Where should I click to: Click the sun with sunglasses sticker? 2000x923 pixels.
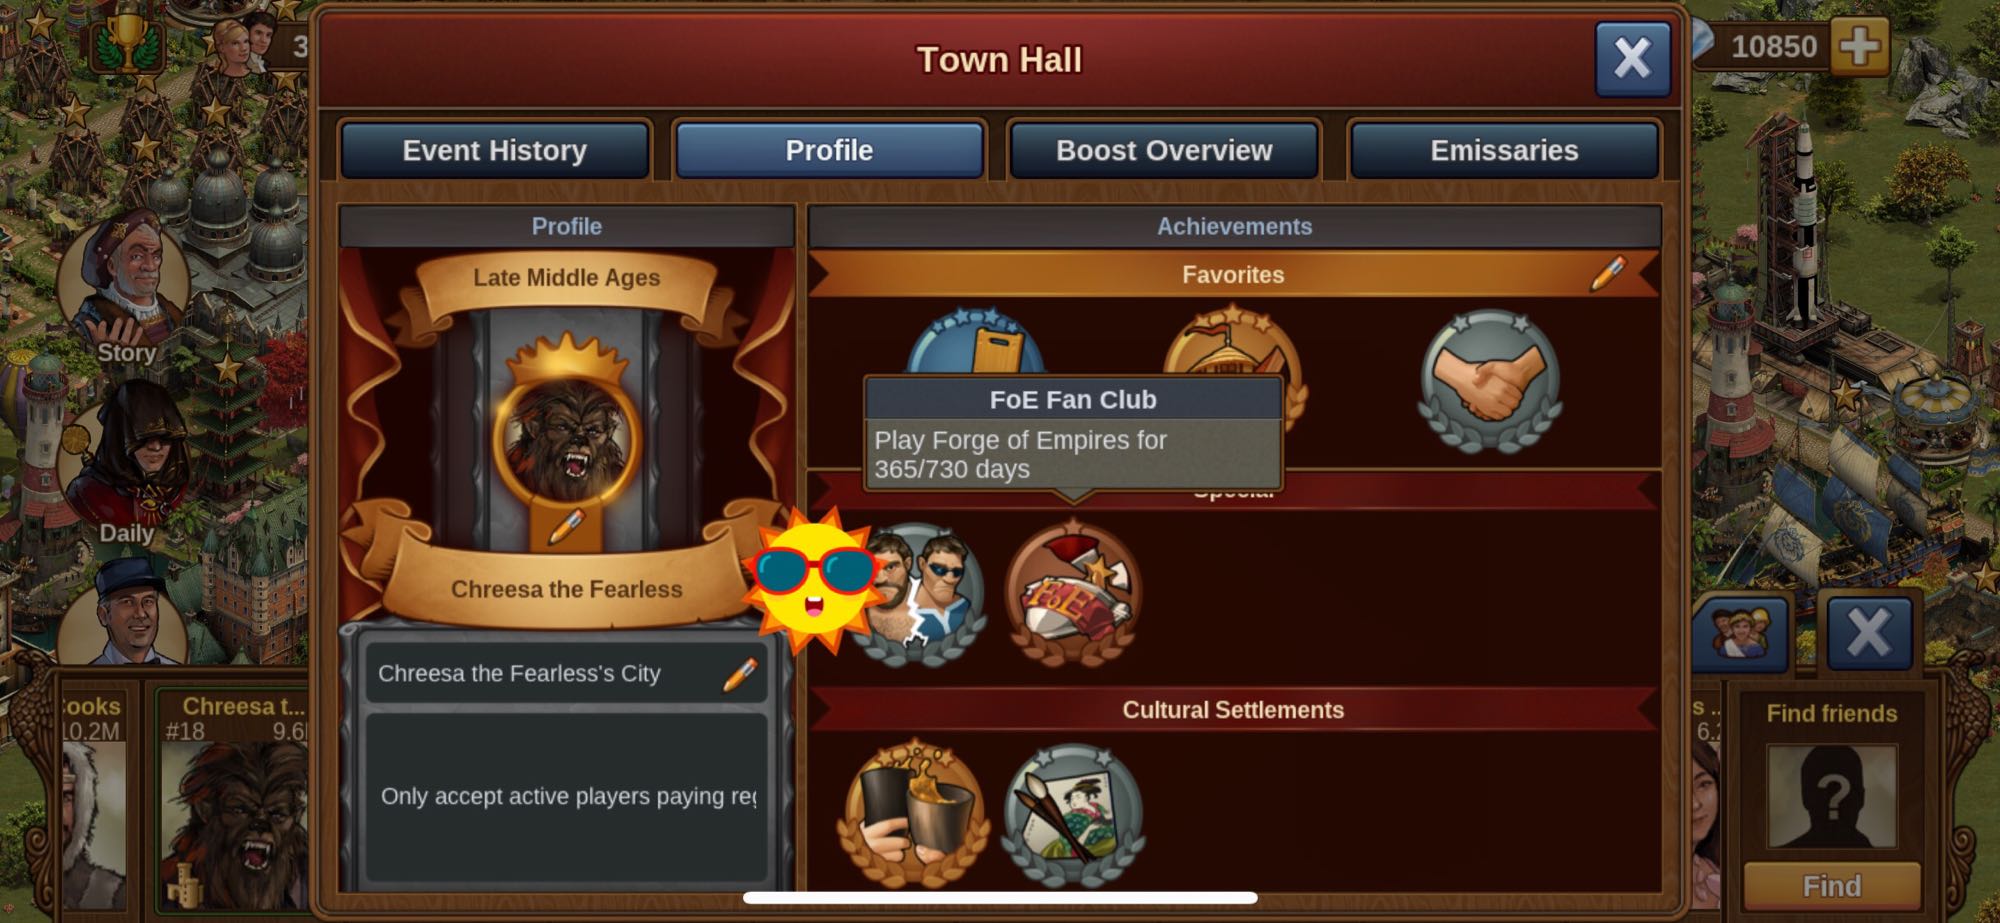813,579
